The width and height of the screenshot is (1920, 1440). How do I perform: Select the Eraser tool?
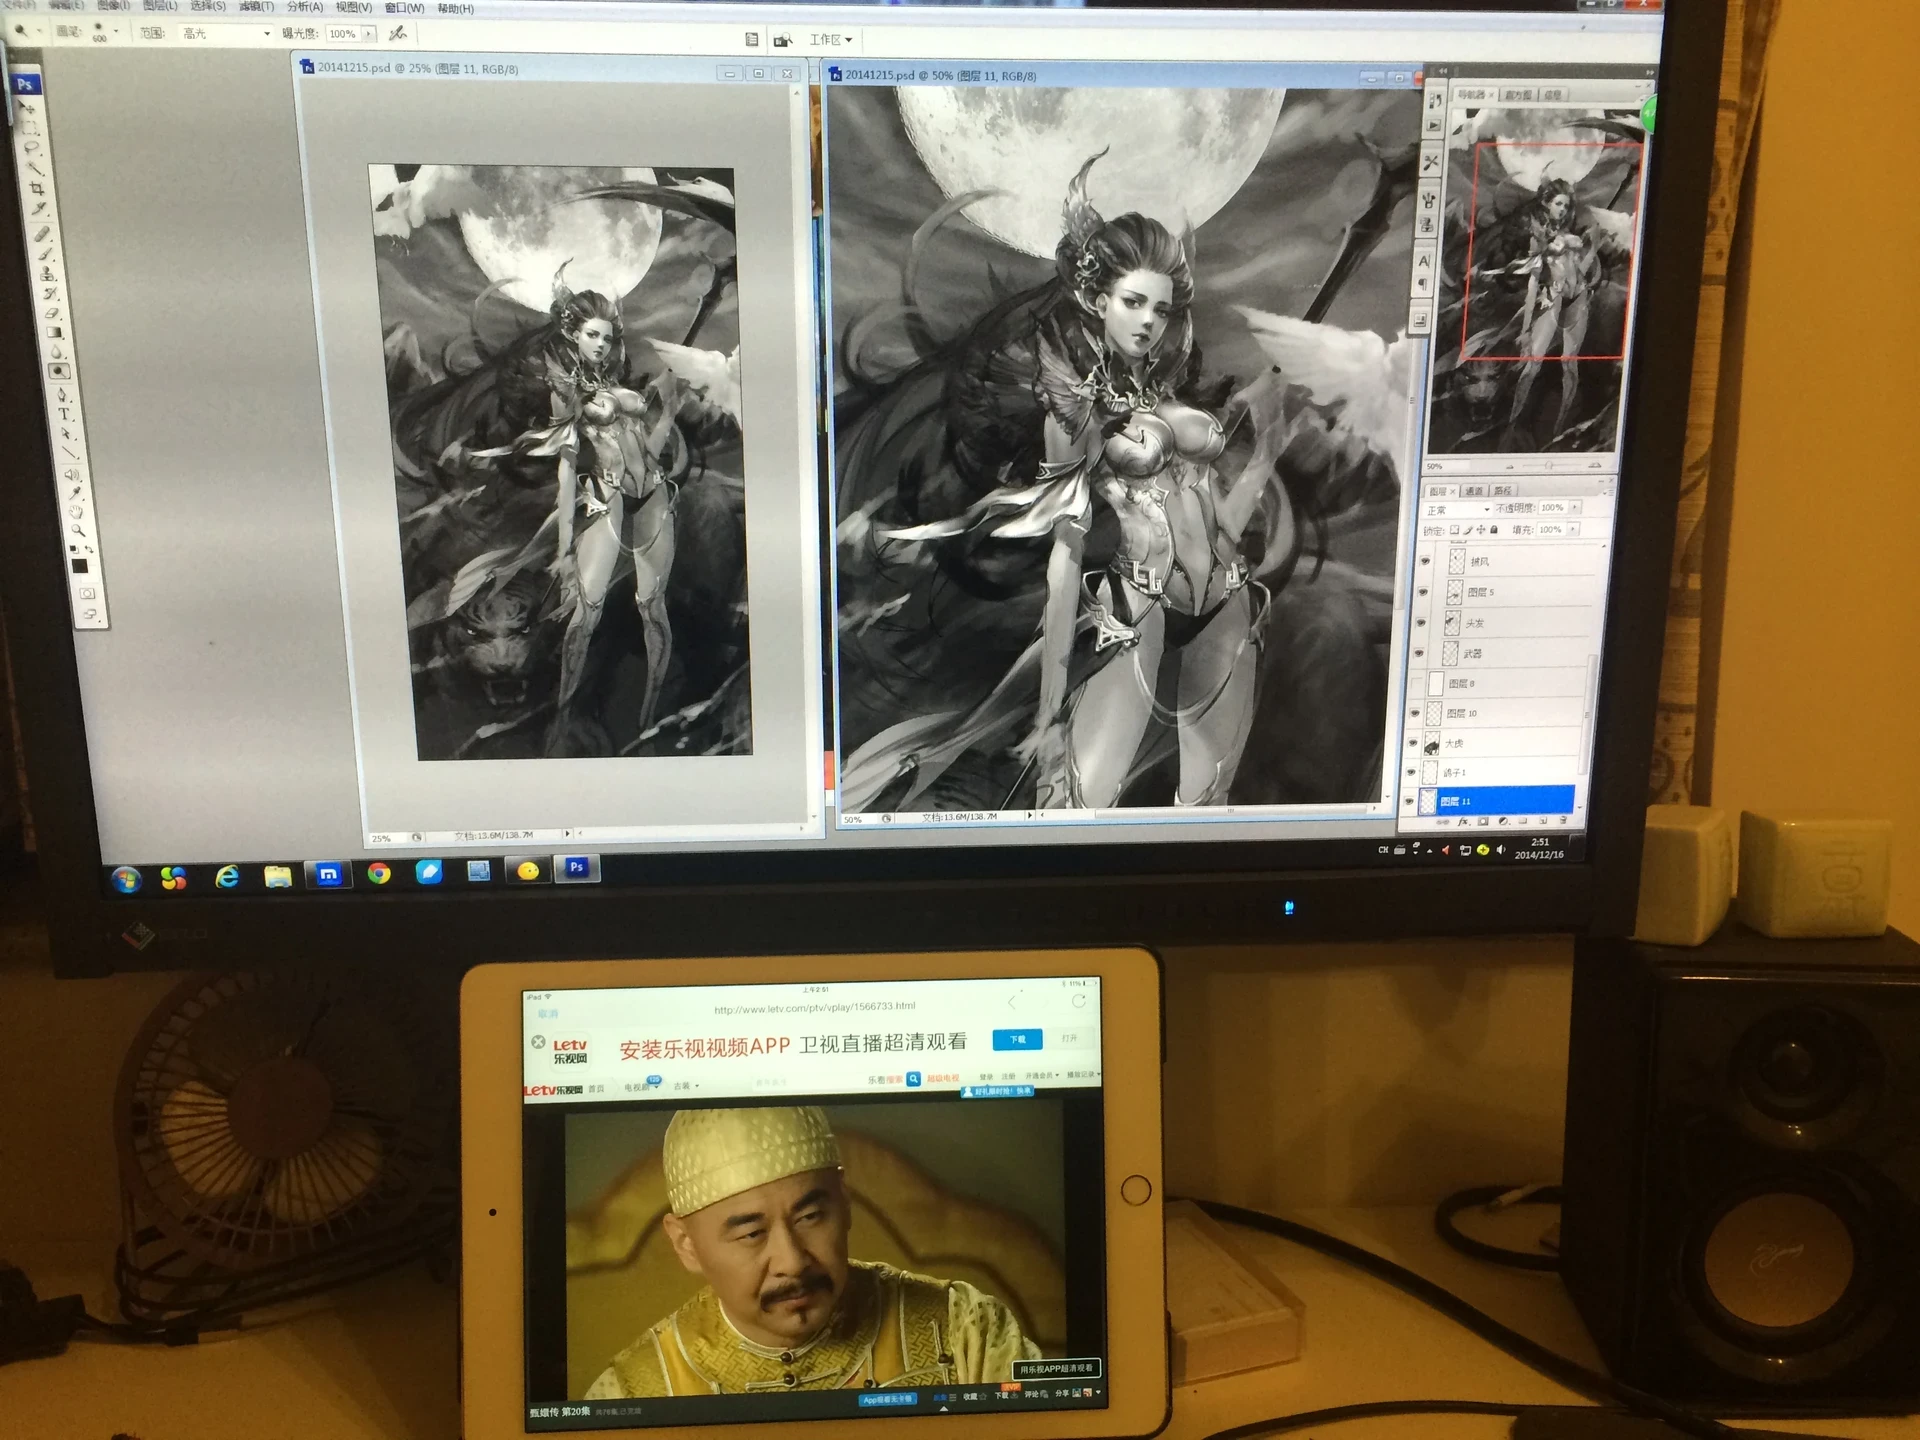(51, 313)
